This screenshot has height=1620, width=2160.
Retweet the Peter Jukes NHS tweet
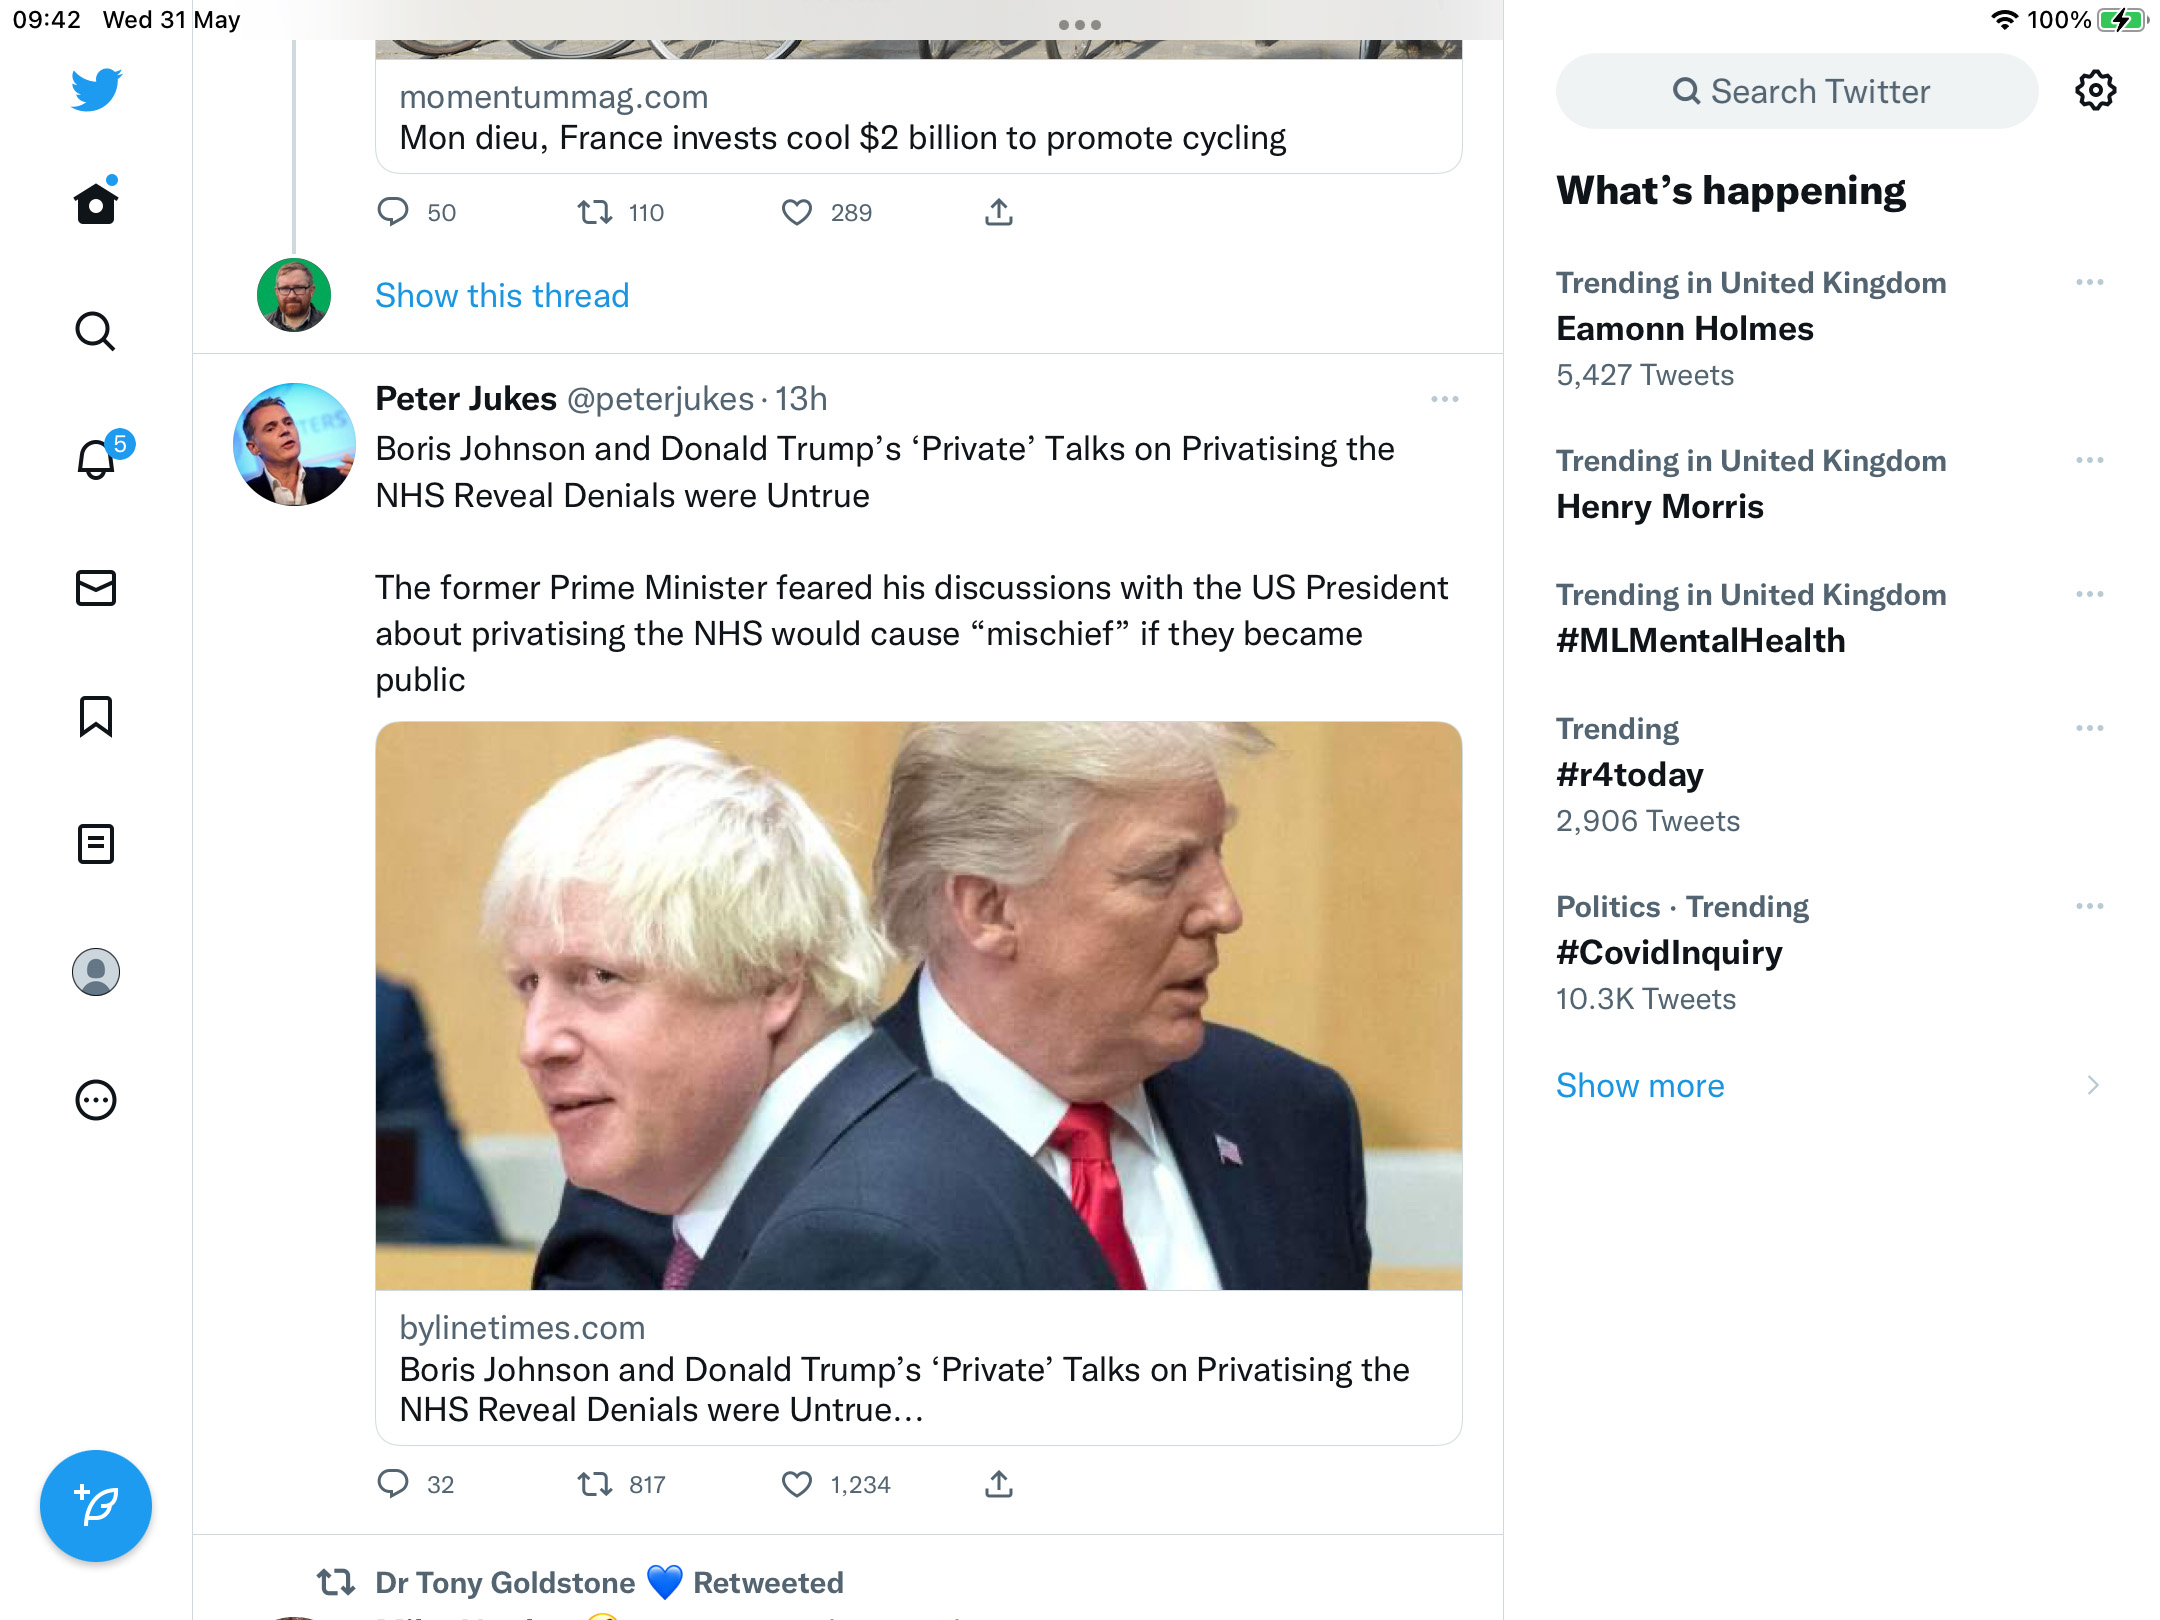(x=595, y=1484)
